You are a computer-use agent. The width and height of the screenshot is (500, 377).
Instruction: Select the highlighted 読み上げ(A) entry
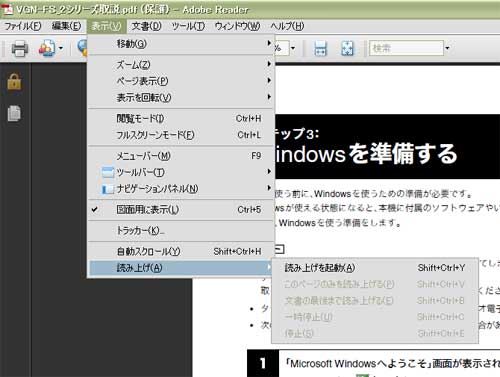point(181,268)
